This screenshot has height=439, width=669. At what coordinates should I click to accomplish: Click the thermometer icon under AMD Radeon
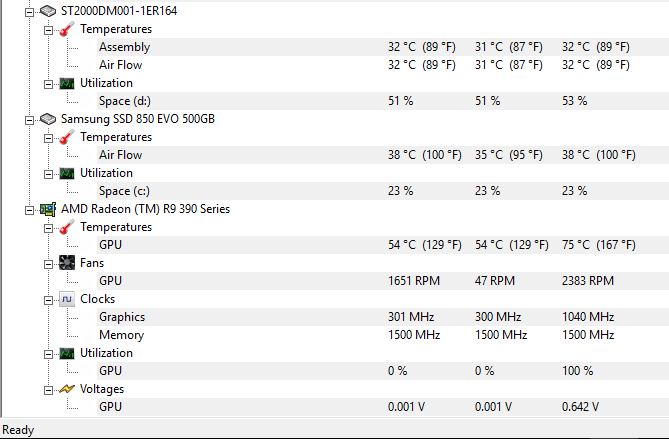66,227
